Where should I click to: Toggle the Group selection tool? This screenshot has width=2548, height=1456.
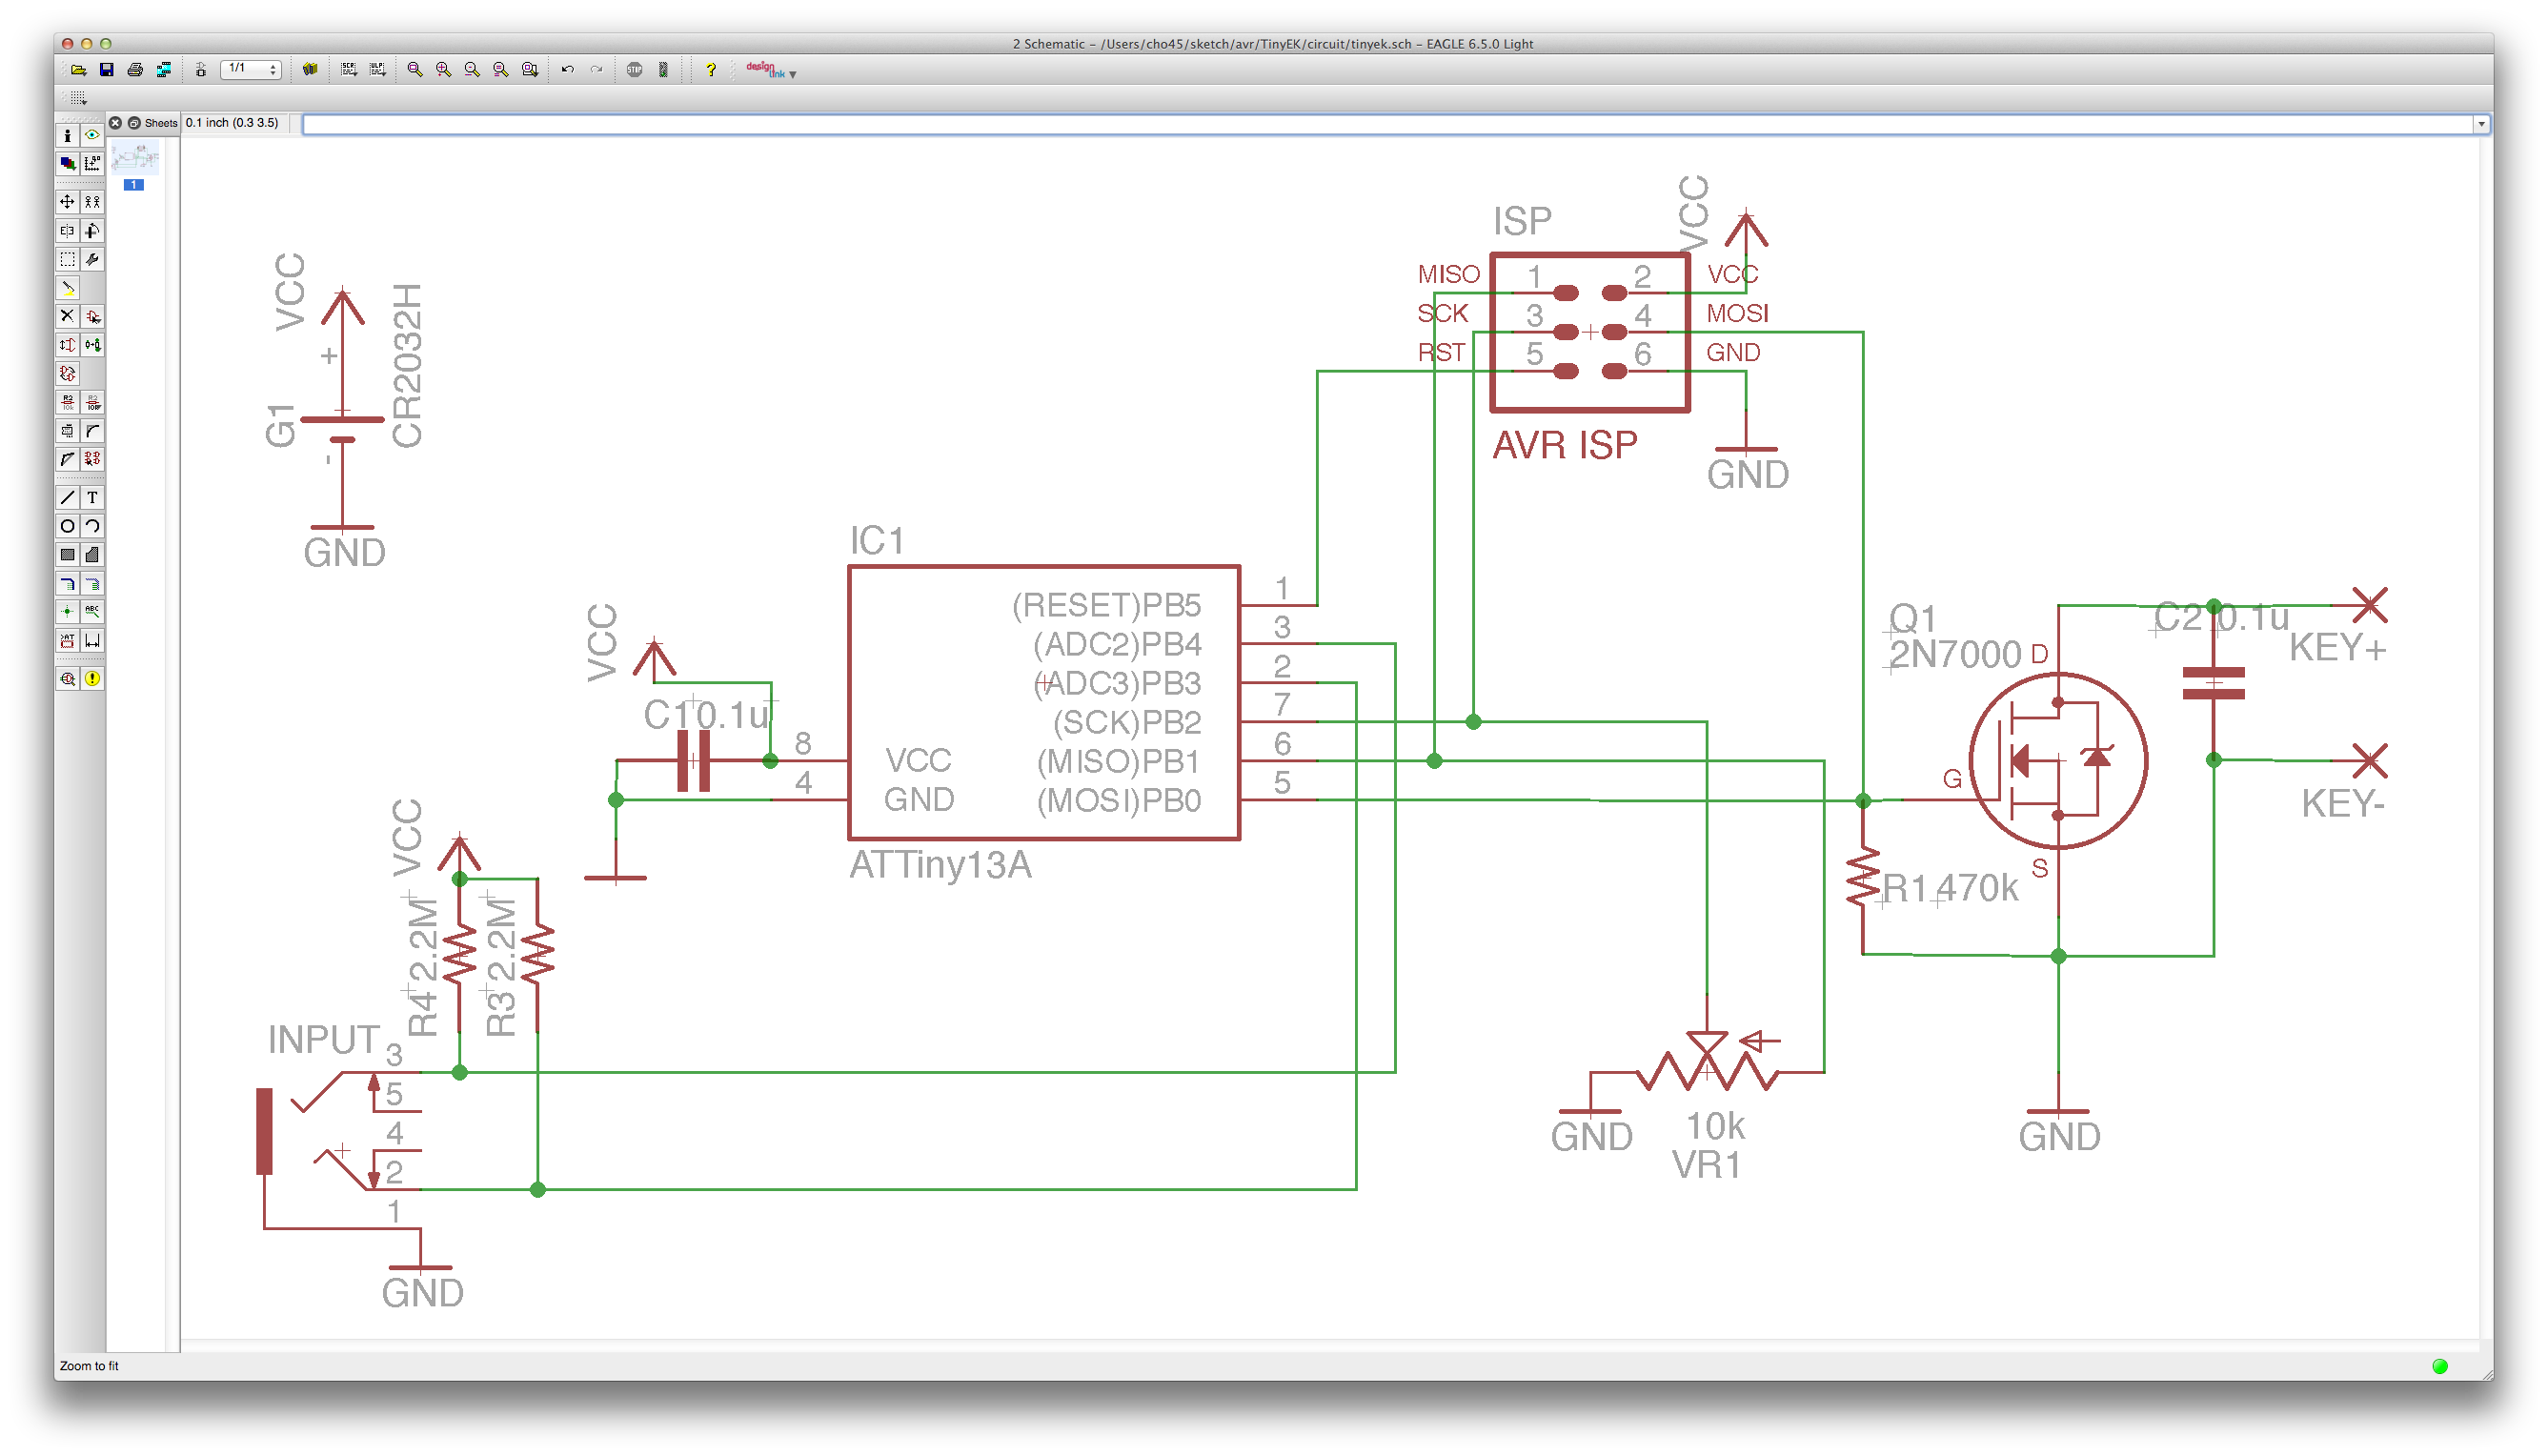(x=67, y=260)
